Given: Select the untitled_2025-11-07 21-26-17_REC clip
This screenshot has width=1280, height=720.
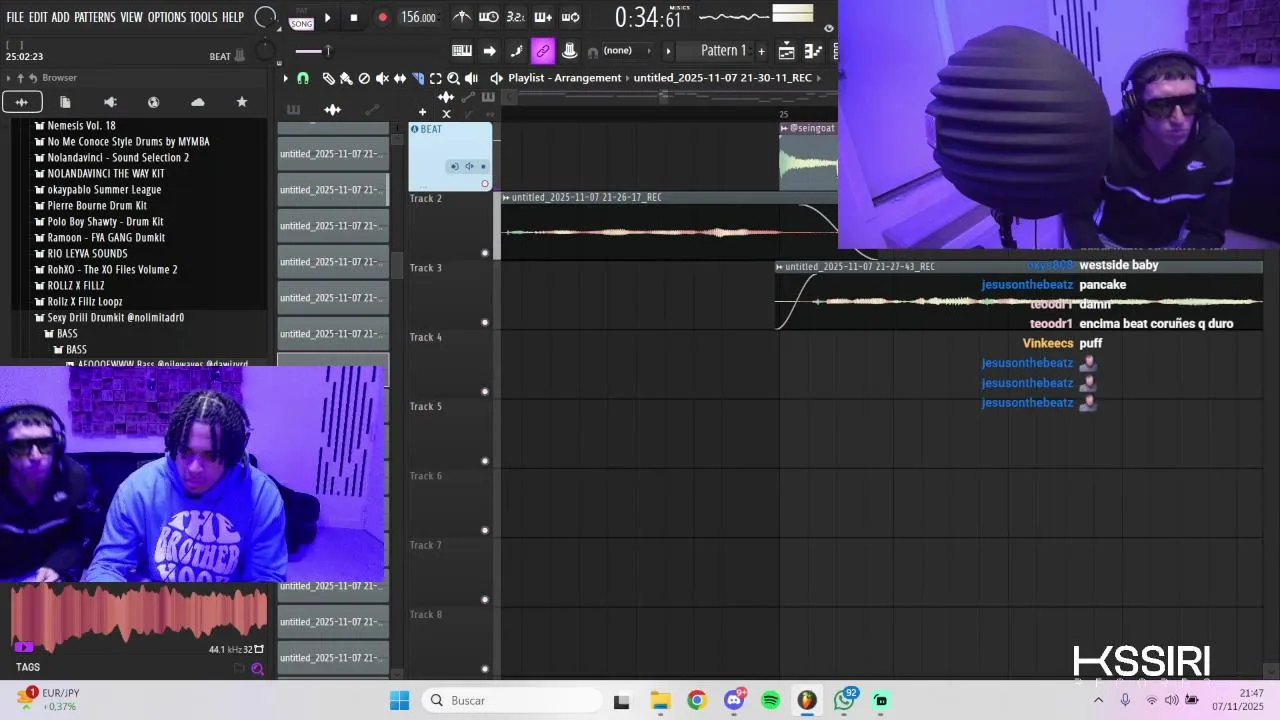Looking at the screenshot, I should click(668, 225).
